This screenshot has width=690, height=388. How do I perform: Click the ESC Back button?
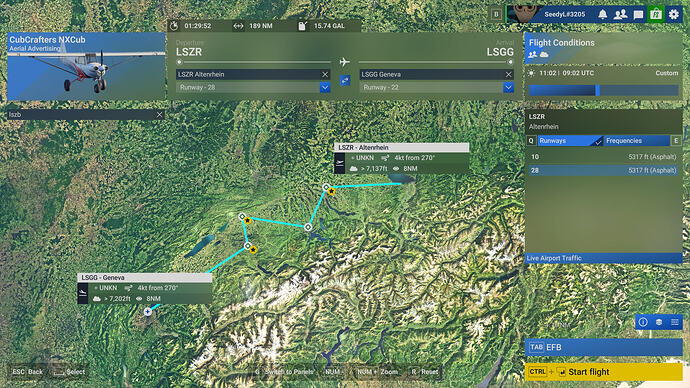click(x=27, y=372)
